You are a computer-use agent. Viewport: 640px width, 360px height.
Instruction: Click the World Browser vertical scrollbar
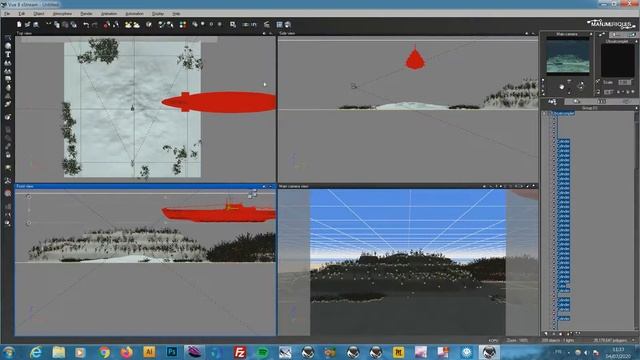638,220
